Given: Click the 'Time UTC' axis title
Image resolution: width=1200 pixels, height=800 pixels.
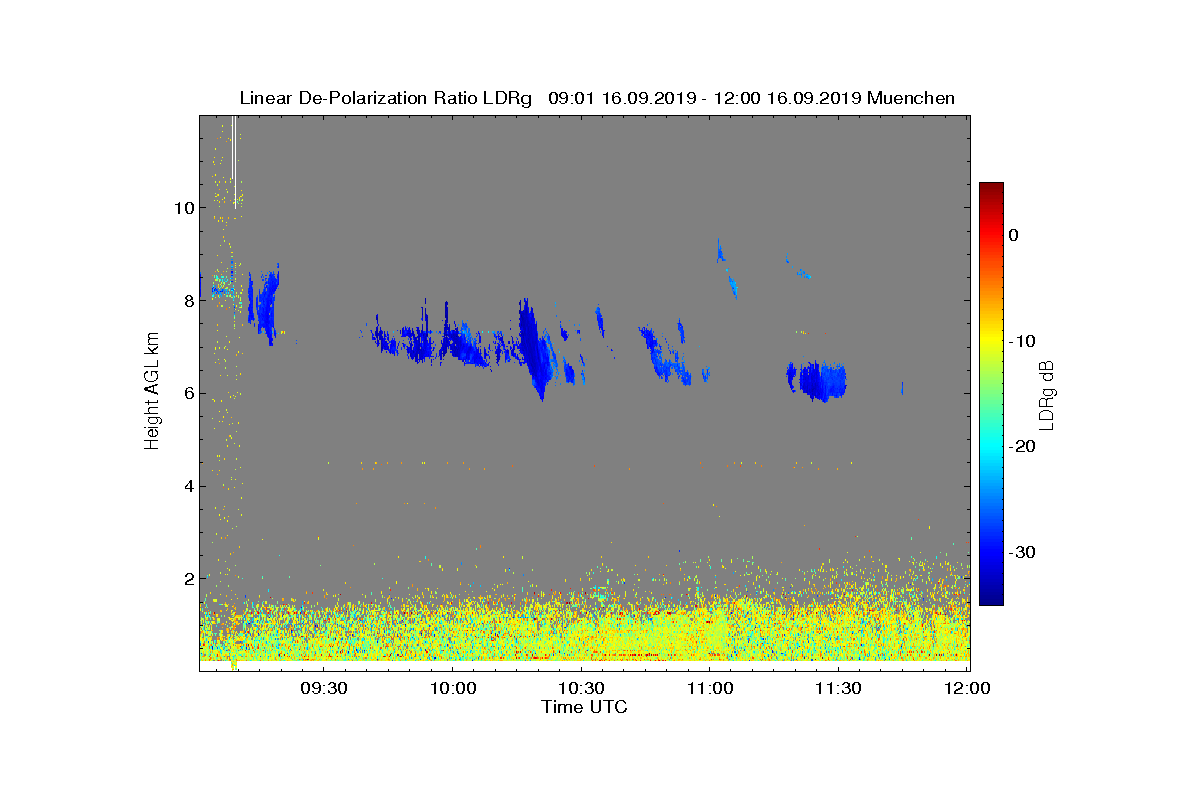Looking at the screenshot, I should (585, 707).
